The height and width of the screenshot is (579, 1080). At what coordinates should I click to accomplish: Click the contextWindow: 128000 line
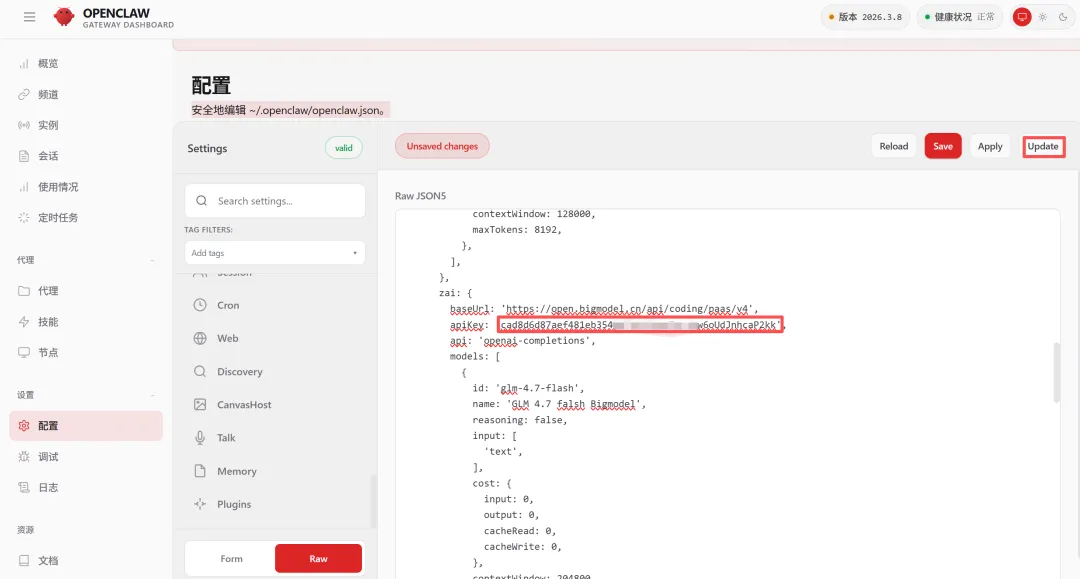533,214
